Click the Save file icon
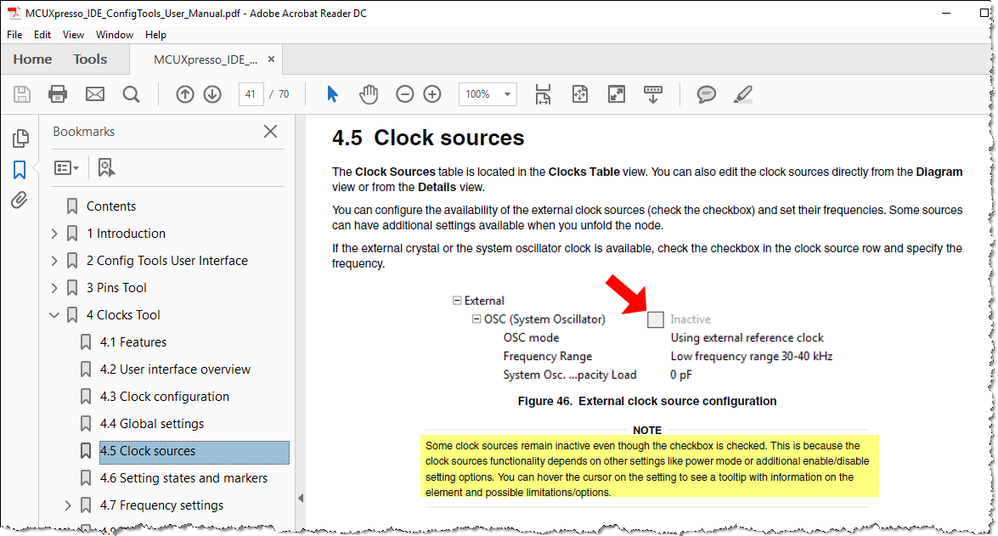Screen dimensions: 998x536 pyautogui.click(x=22, y=94)
